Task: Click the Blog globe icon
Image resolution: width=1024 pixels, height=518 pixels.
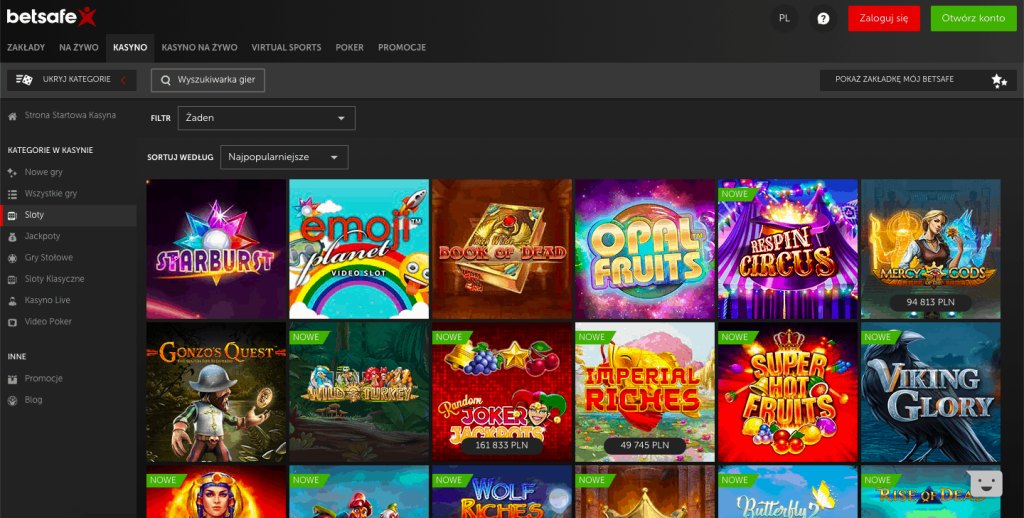Action: (12, 400)
